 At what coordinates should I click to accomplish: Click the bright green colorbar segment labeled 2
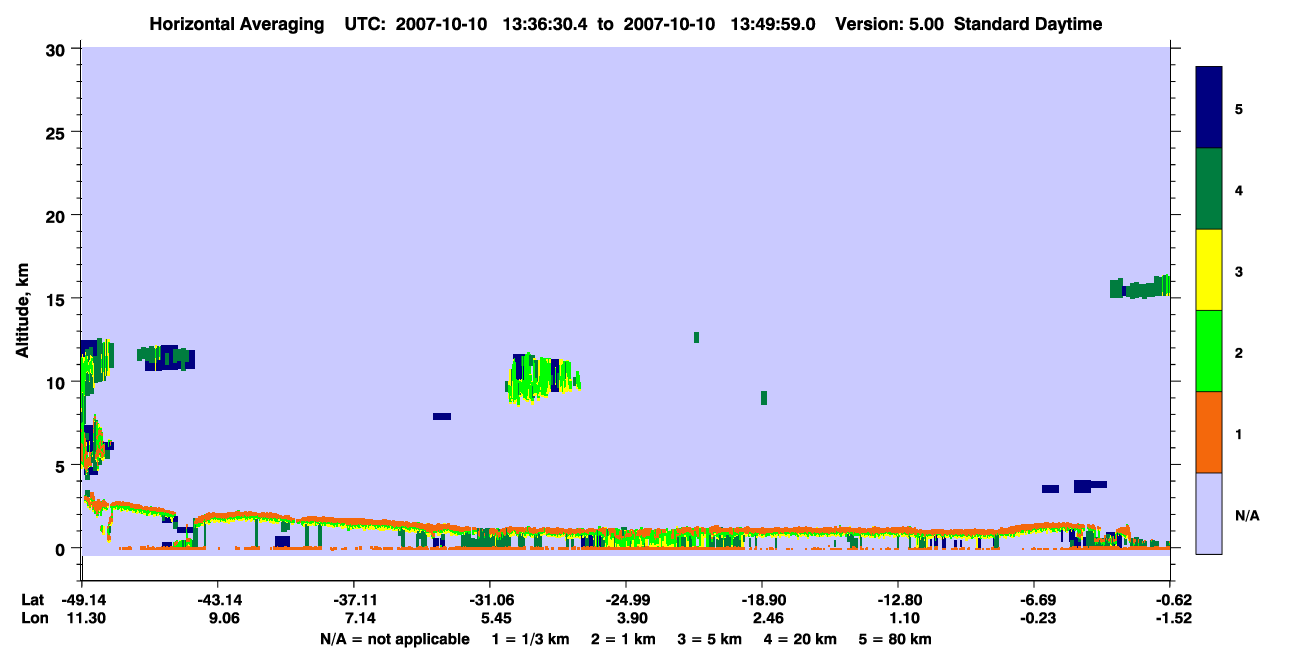tap(1209, 351)
